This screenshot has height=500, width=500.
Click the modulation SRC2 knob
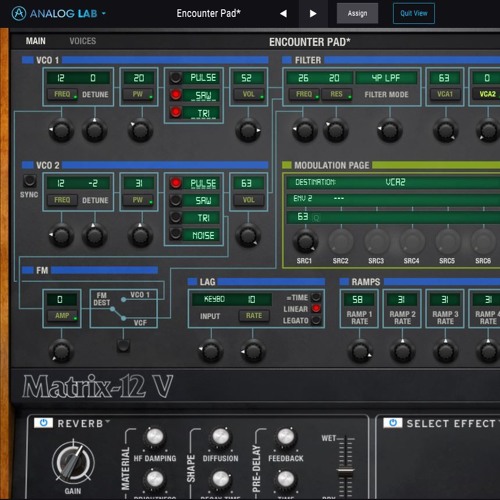[x=341, y=241]
